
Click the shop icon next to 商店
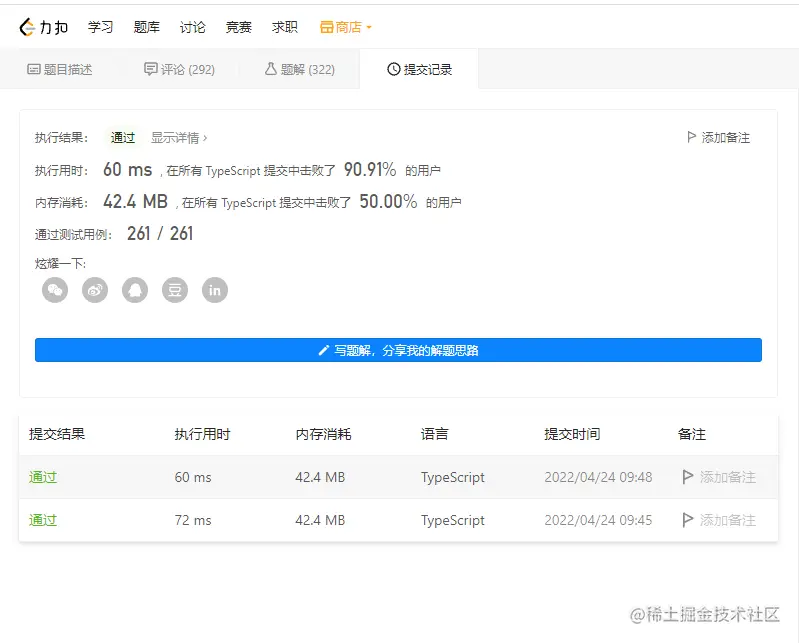(326, 27)
